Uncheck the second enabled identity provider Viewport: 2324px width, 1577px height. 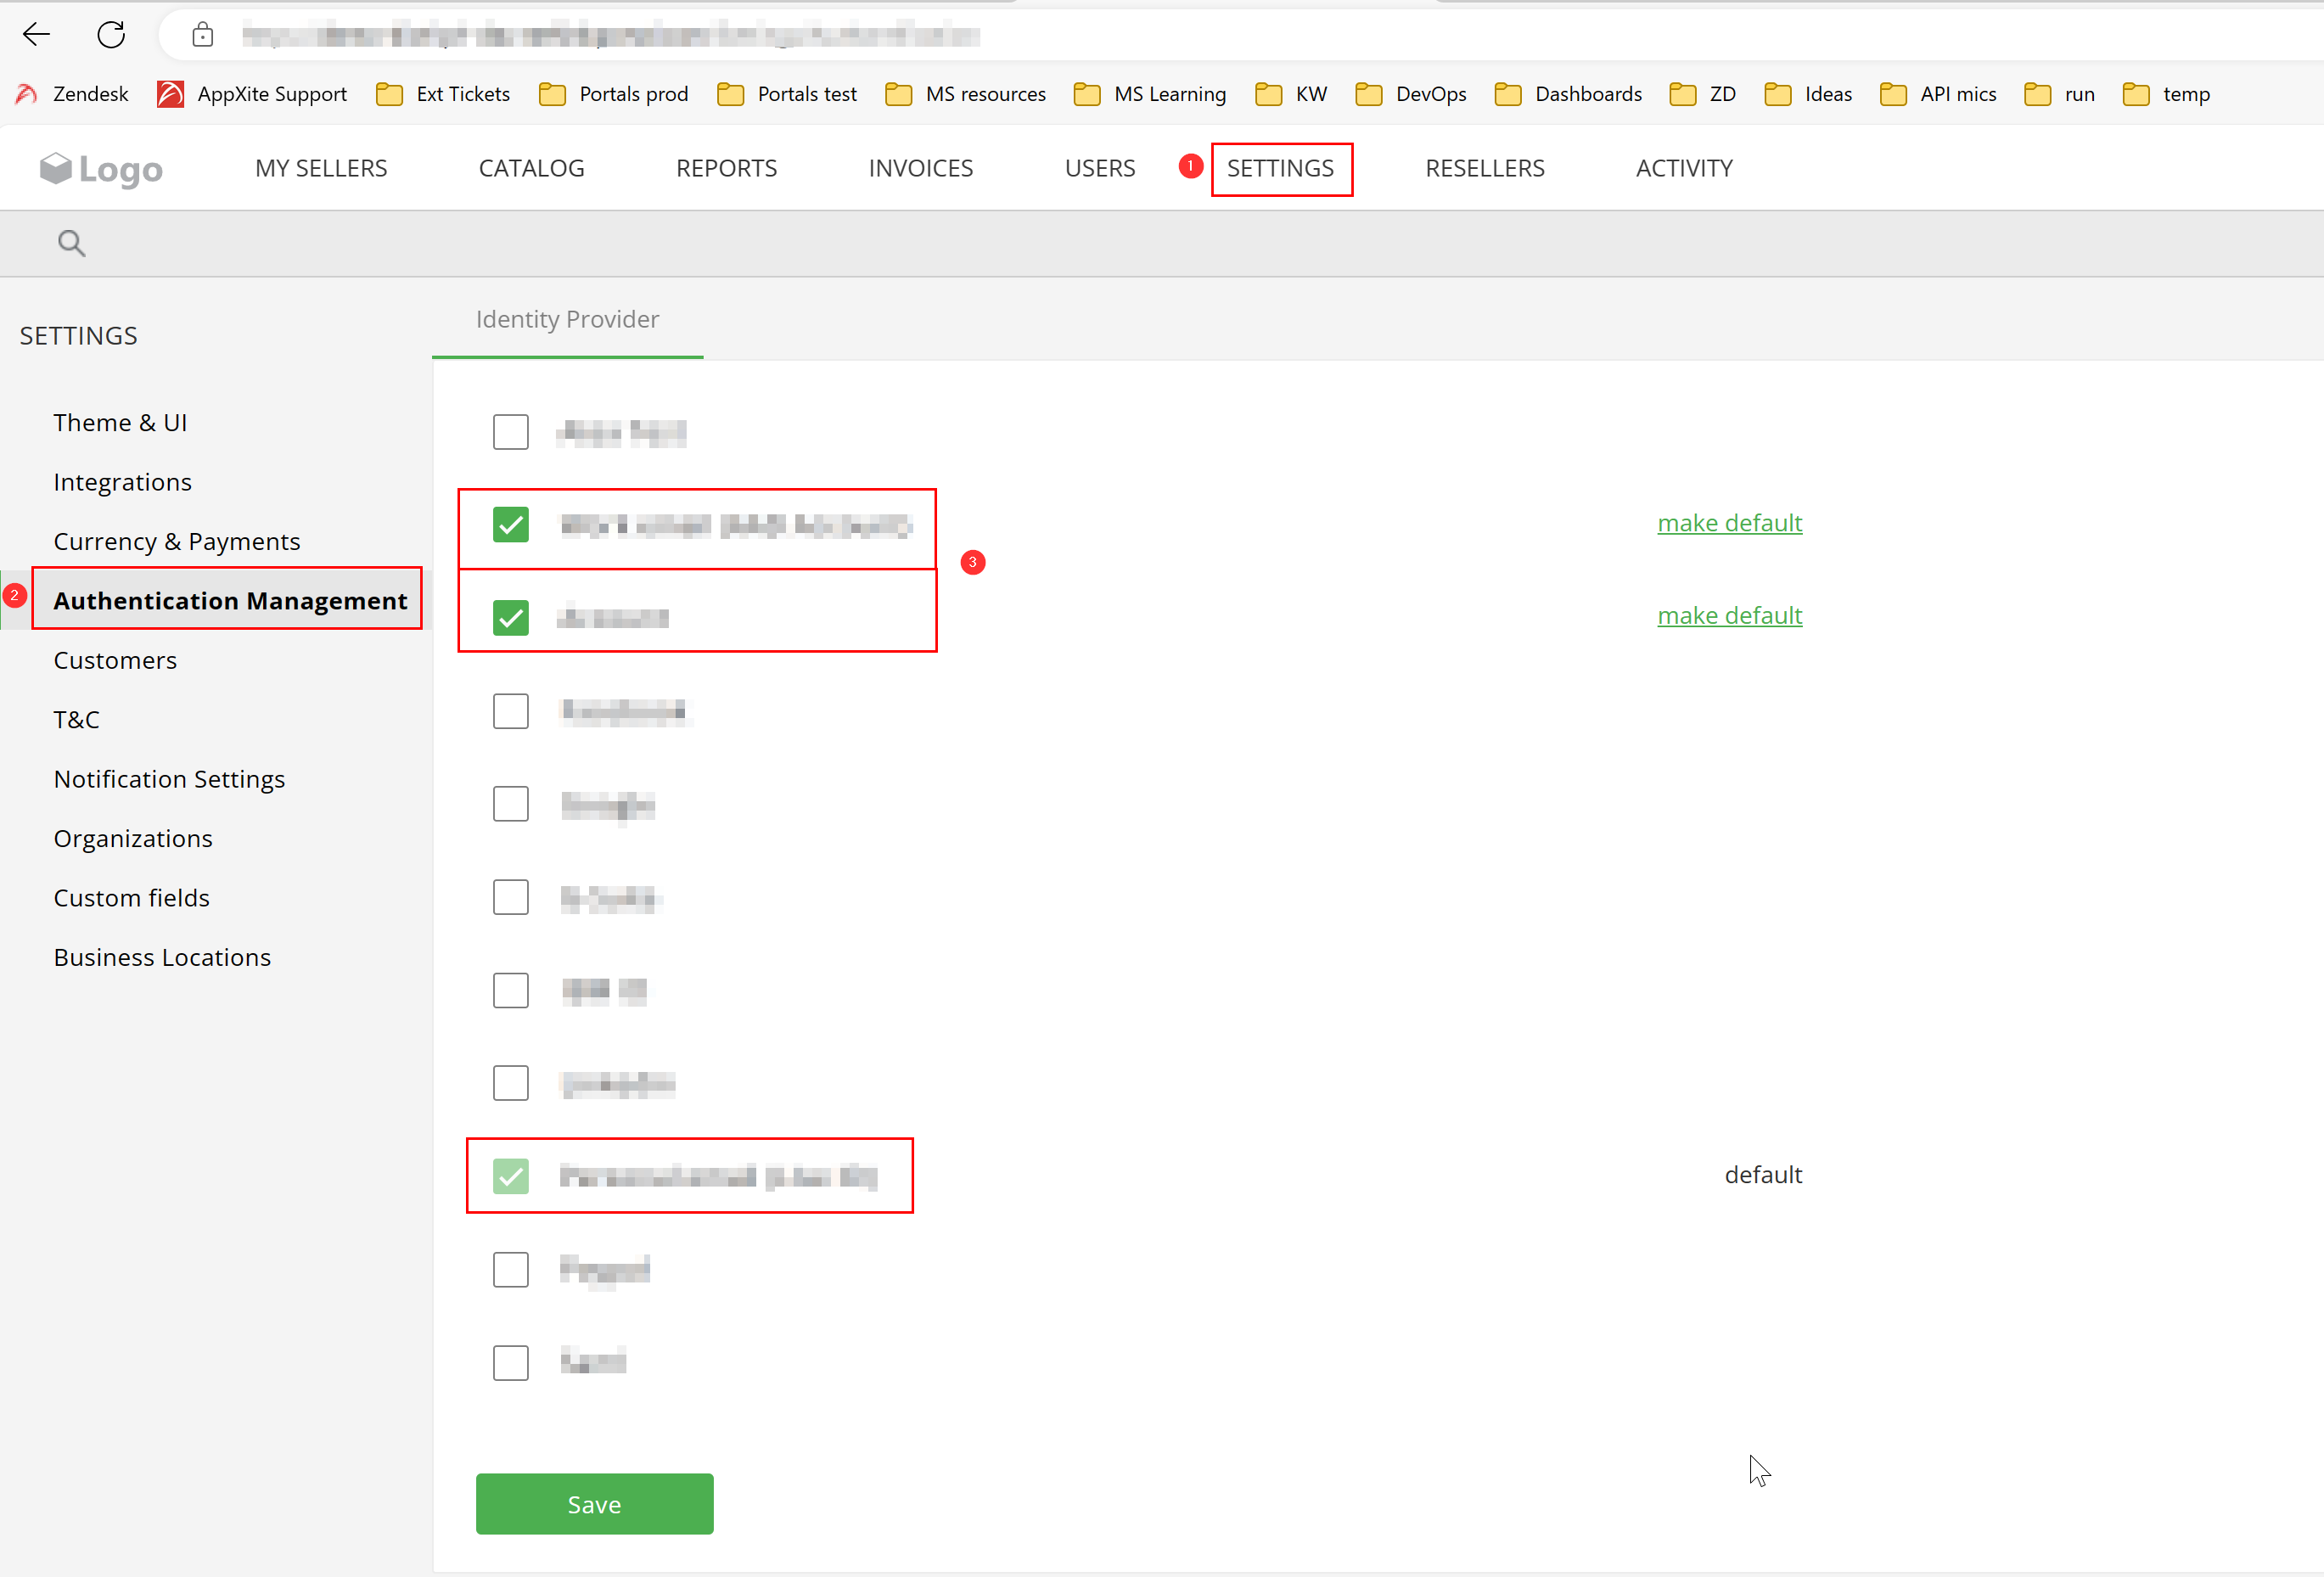point(511,617)
